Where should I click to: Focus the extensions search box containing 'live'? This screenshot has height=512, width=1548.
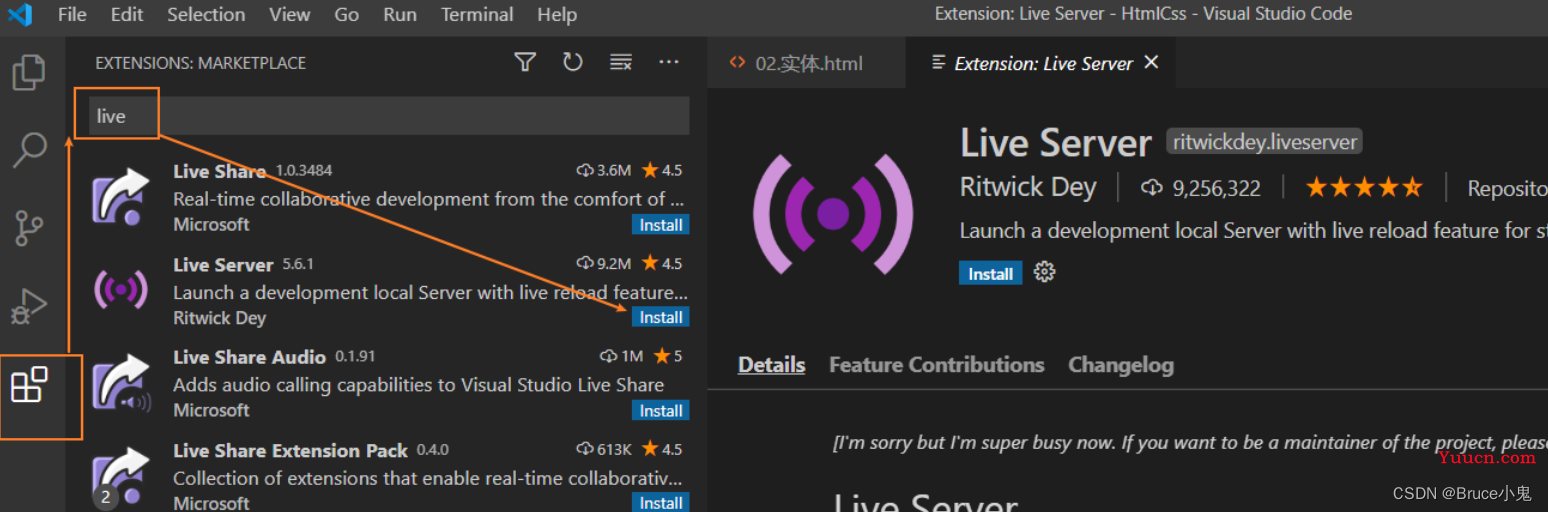390,116
